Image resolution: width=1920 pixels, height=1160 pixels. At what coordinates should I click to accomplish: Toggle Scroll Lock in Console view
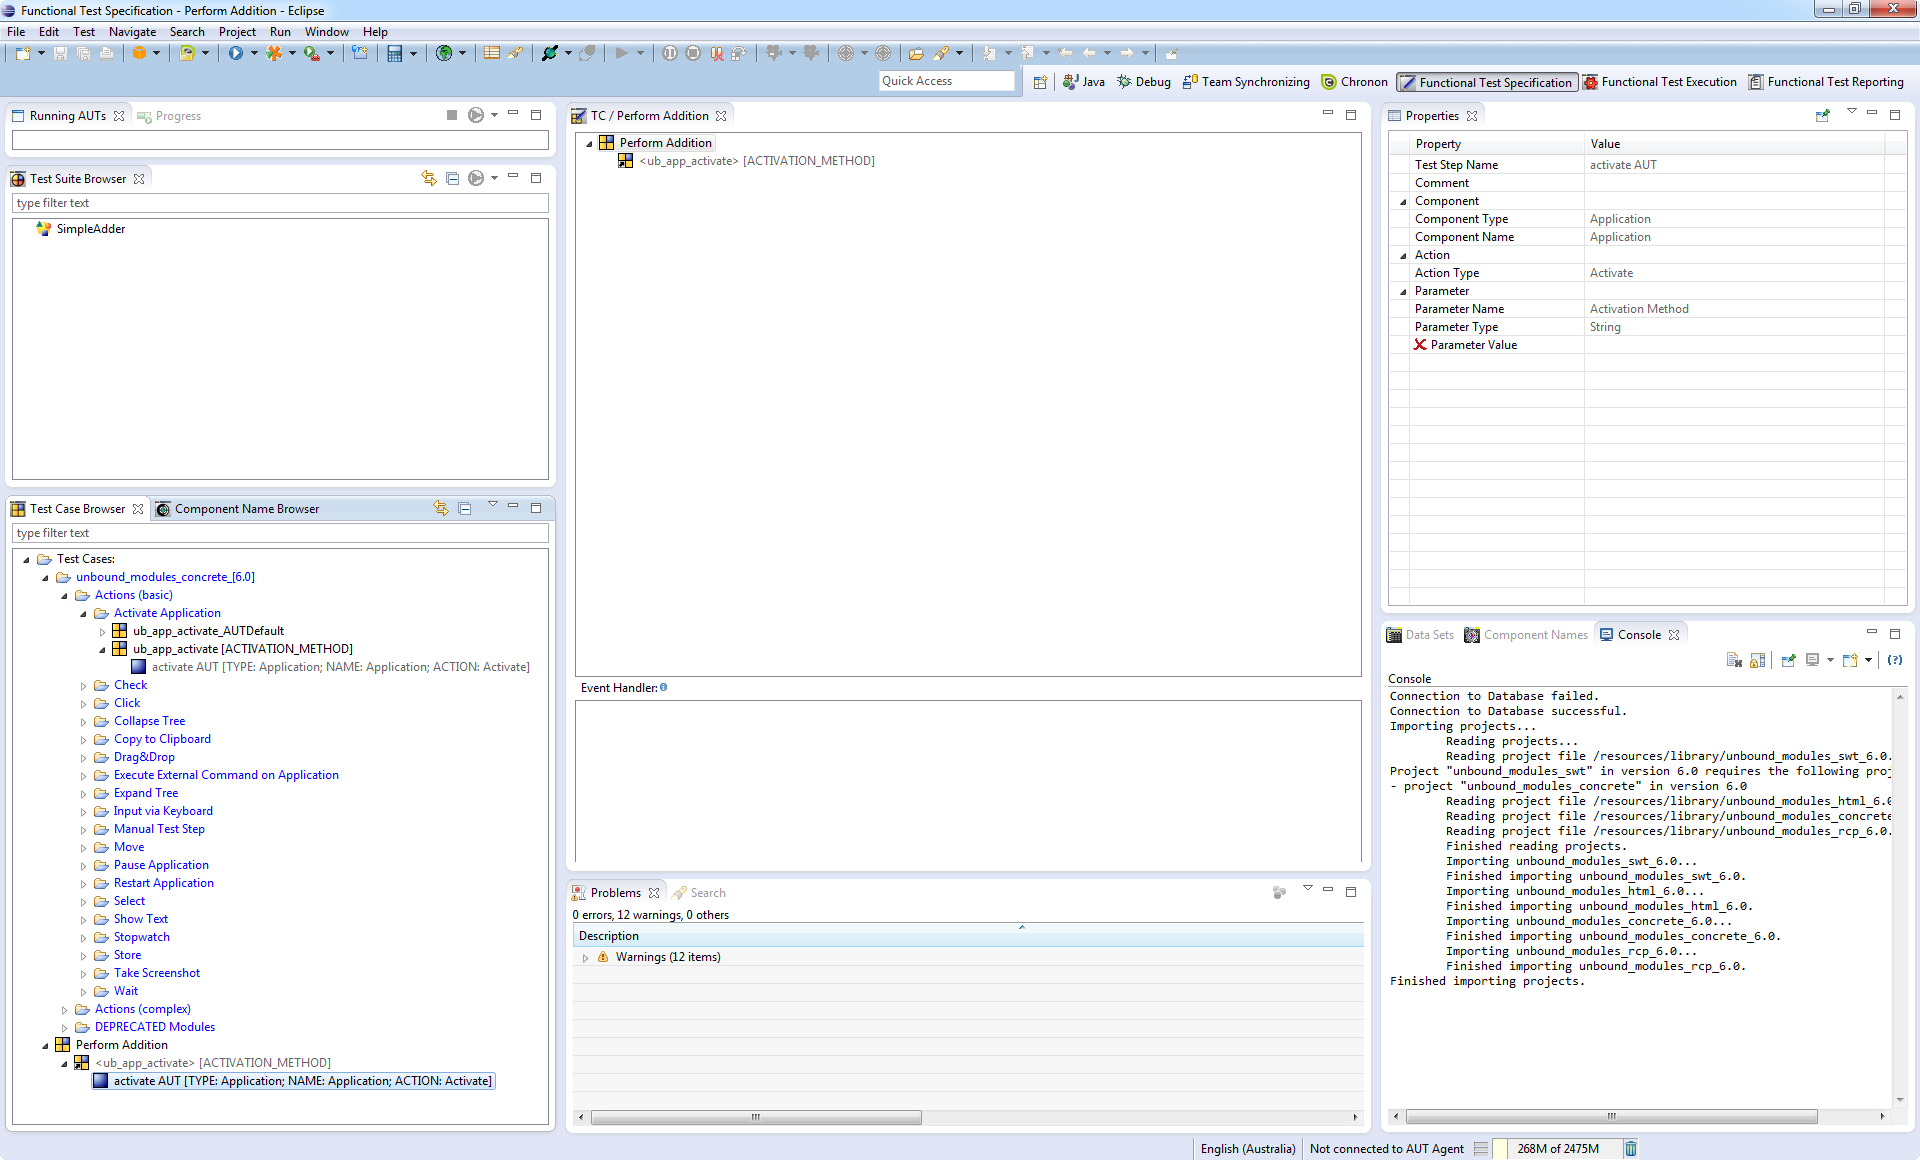[1758, 660]
